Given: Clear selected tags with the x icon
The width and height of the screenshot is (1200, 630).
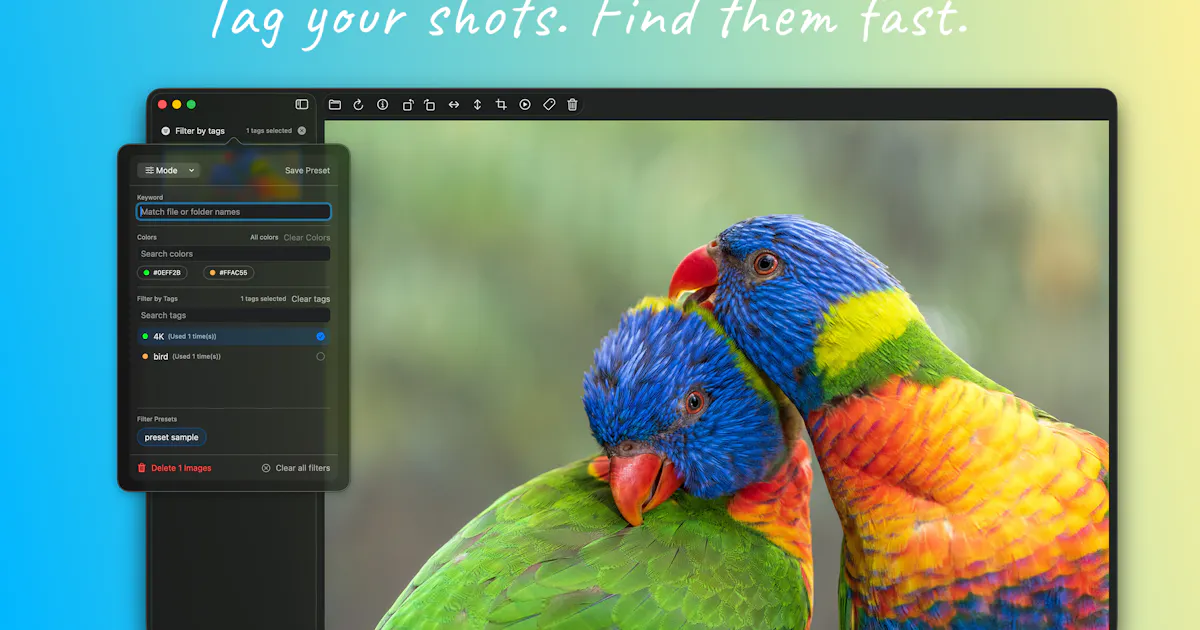Looking at the screenshot, I should click(x=302, y=131).
